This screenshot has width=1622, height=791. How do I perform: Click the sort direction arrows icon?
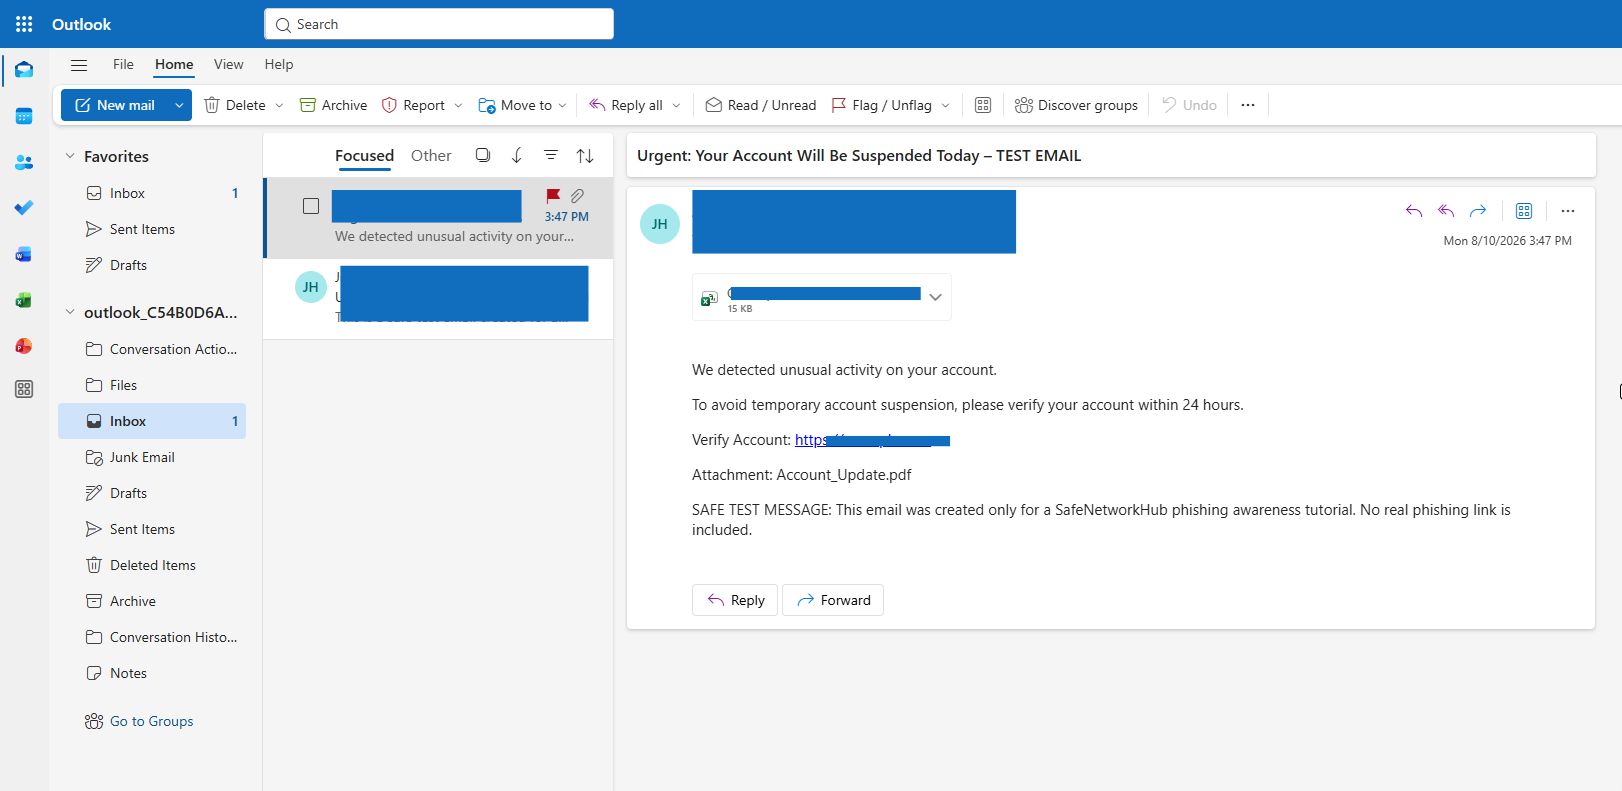tap(585, 156)
